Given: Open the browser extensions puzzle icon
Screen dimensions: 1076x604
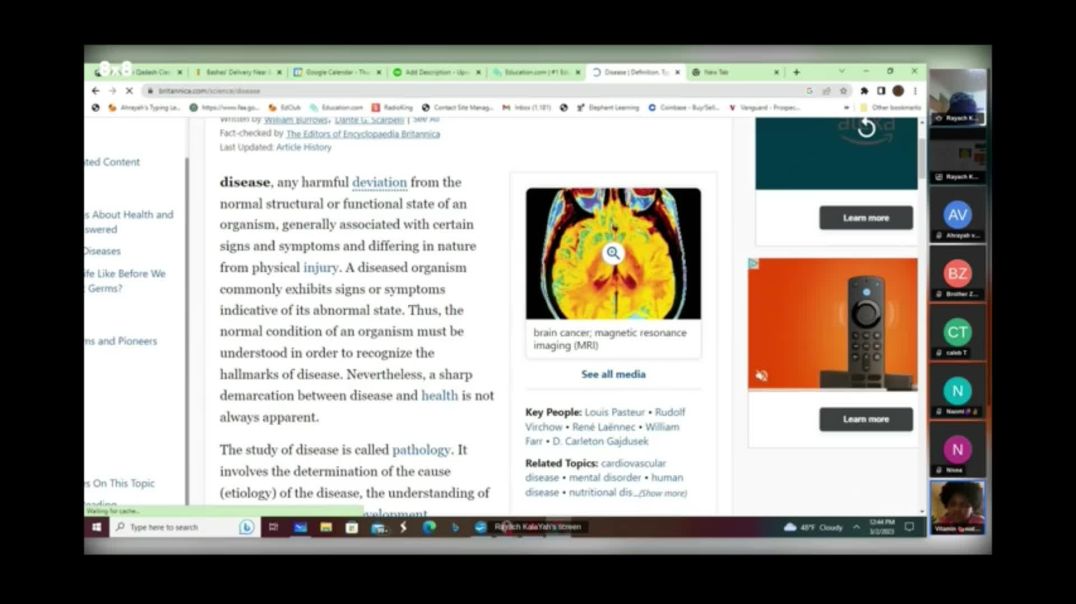Looking at the screenshot, I should [864, 91].
